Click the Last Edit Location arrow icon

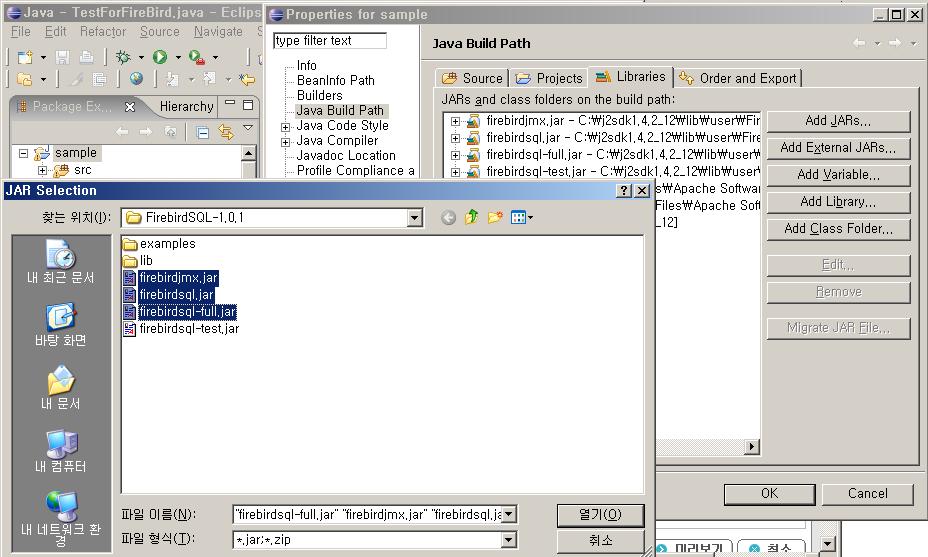pyautogui.click(x=247, y=79)
